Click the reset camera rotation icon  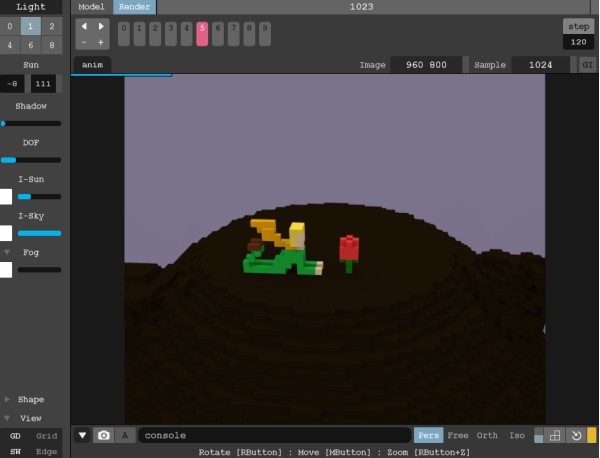point(575,435)
